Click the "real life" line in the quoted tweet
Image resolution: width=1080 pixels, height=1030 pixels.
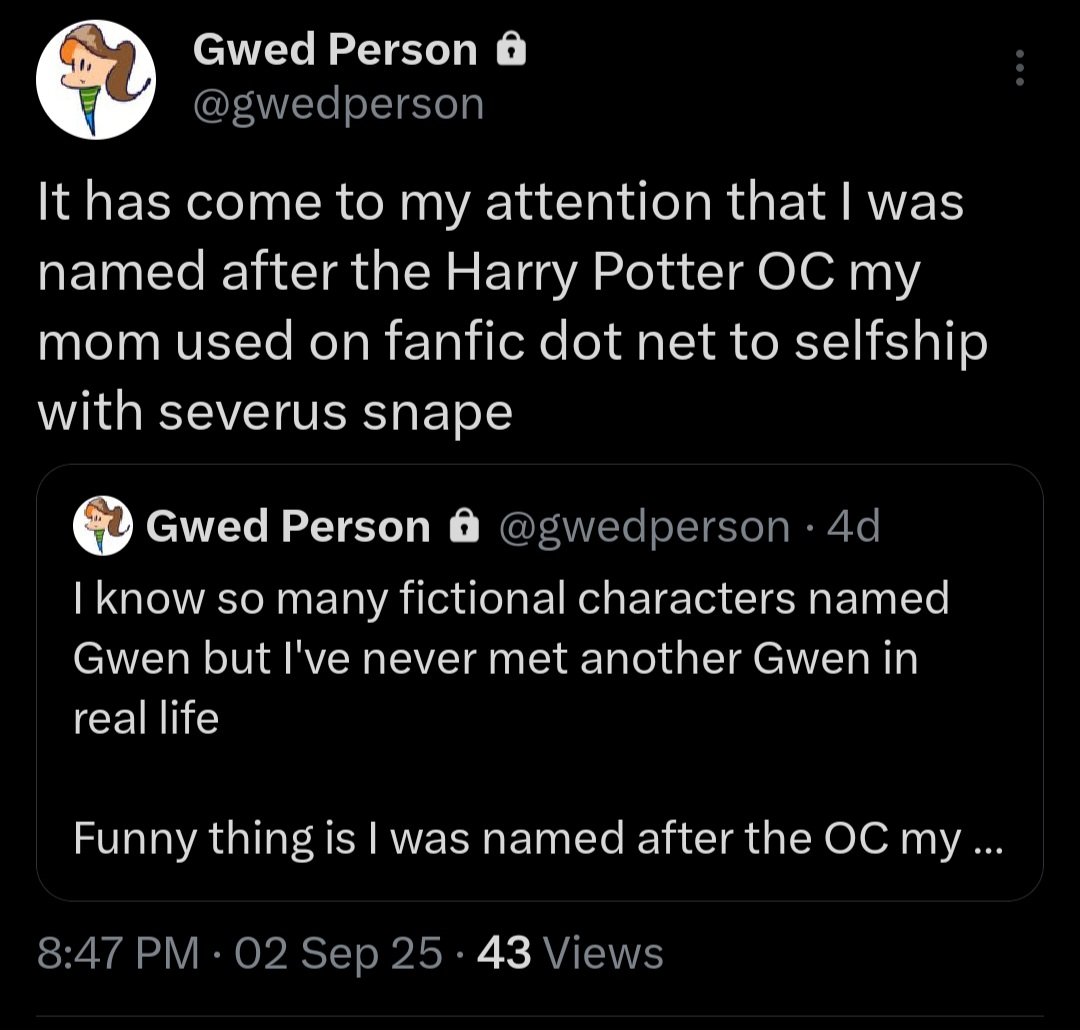coord(146,719)
